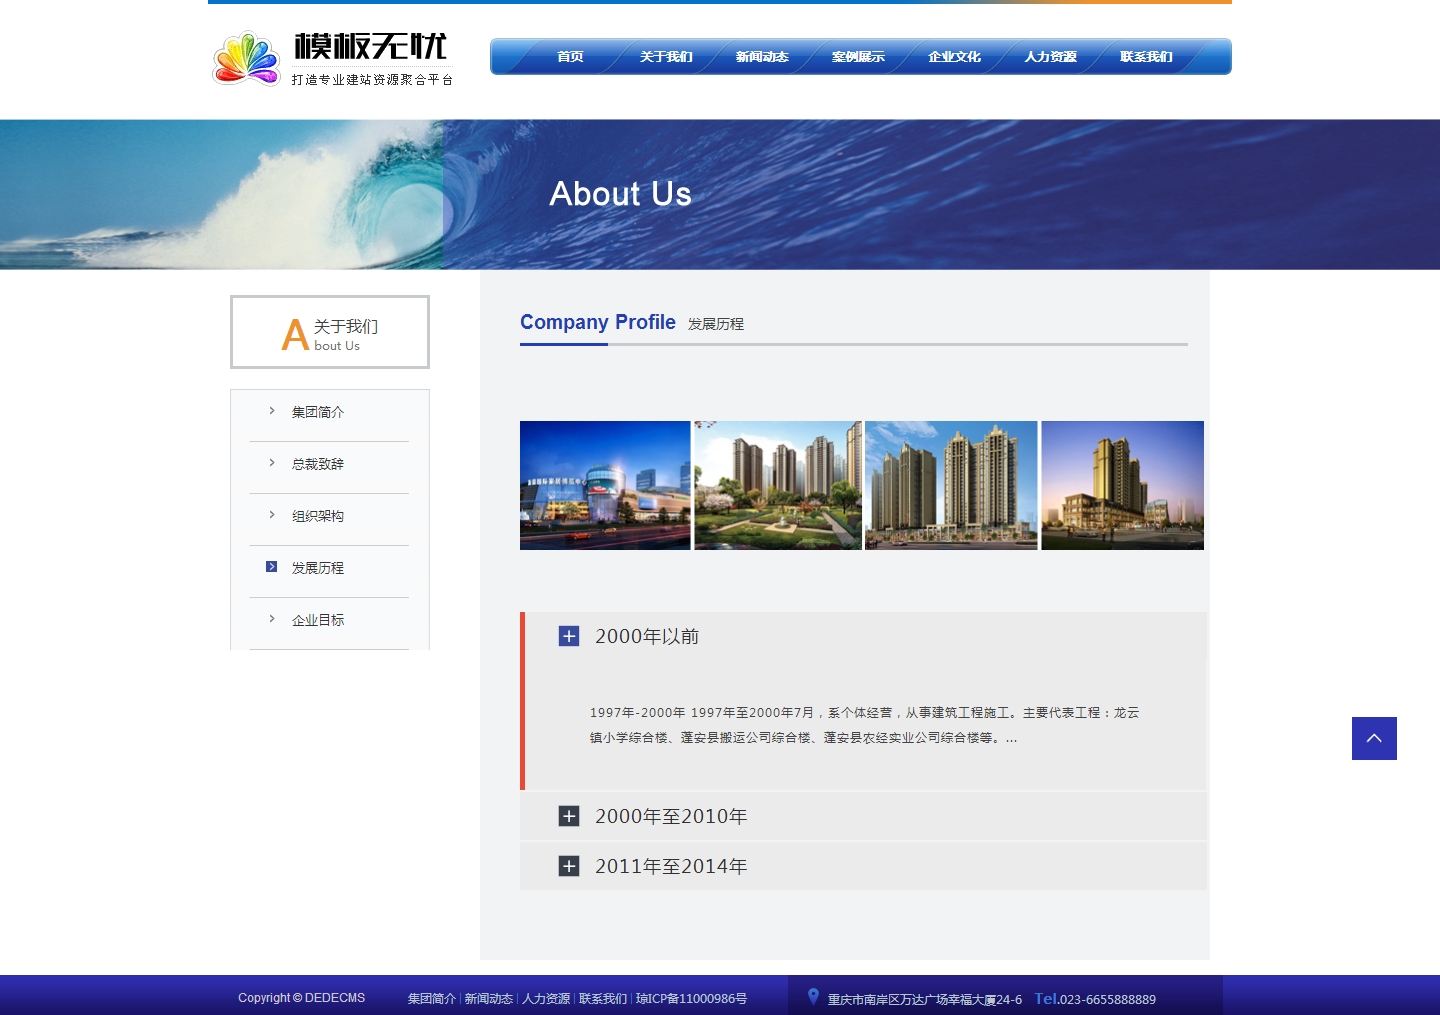Click the shopping mall night thumbnail
This screenshot has width=1440, height=1015.
coord(605,485)
